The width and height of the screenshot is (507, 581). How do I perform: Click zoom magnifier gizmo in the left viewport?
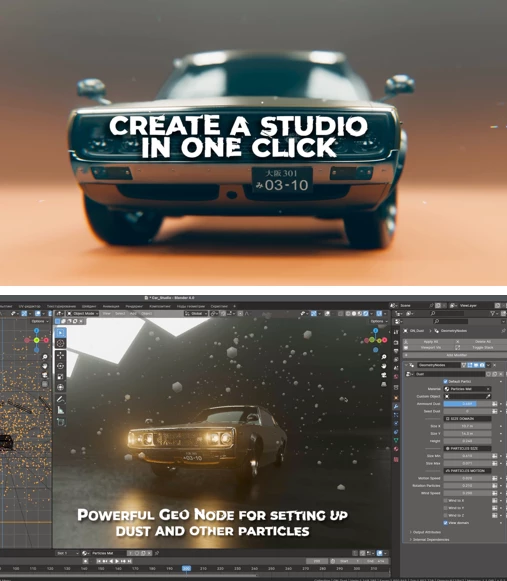(x=44, y=356)
